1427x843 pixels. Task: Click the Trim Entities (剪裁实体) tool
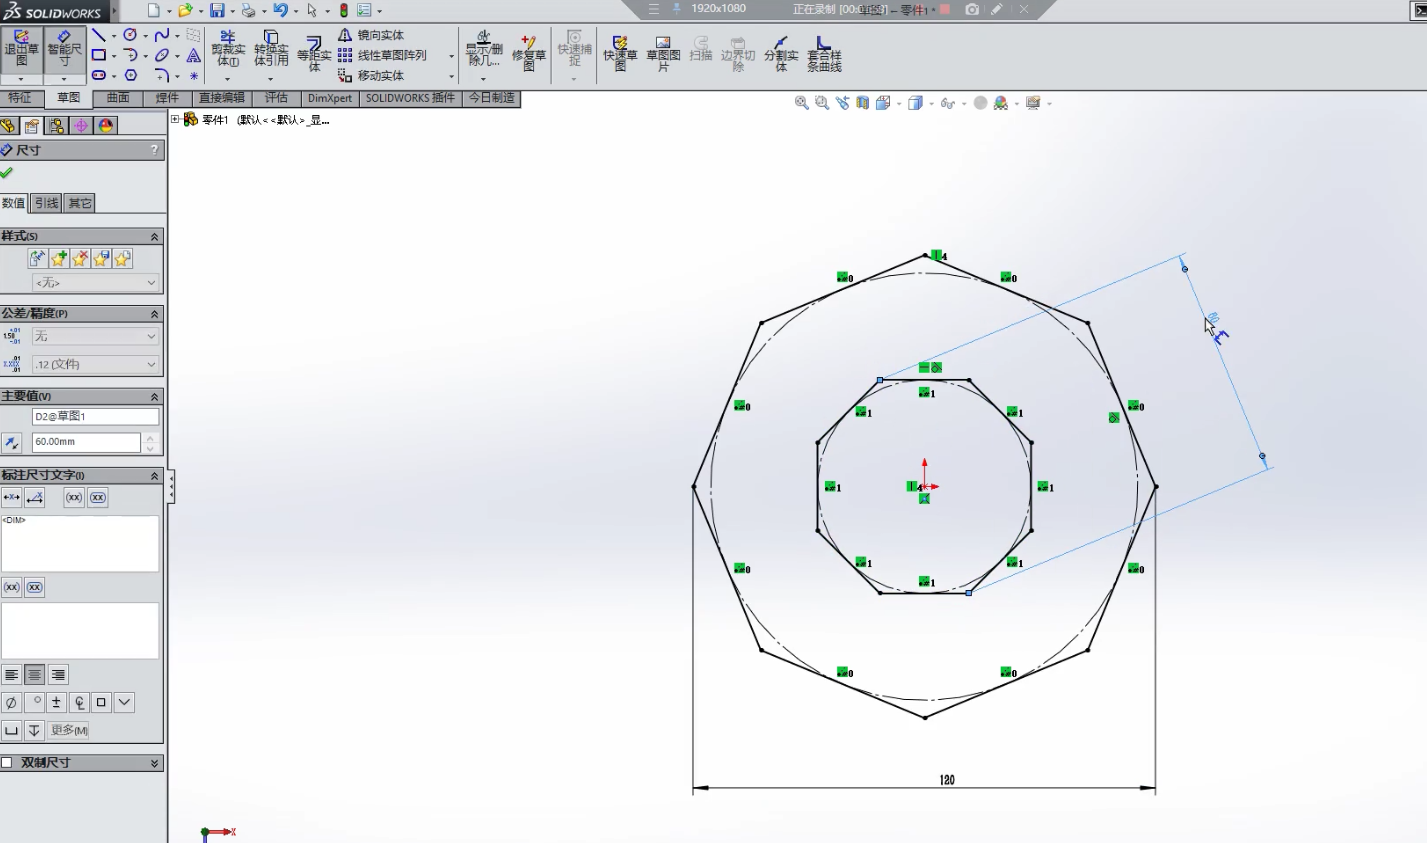coord(228,50)
